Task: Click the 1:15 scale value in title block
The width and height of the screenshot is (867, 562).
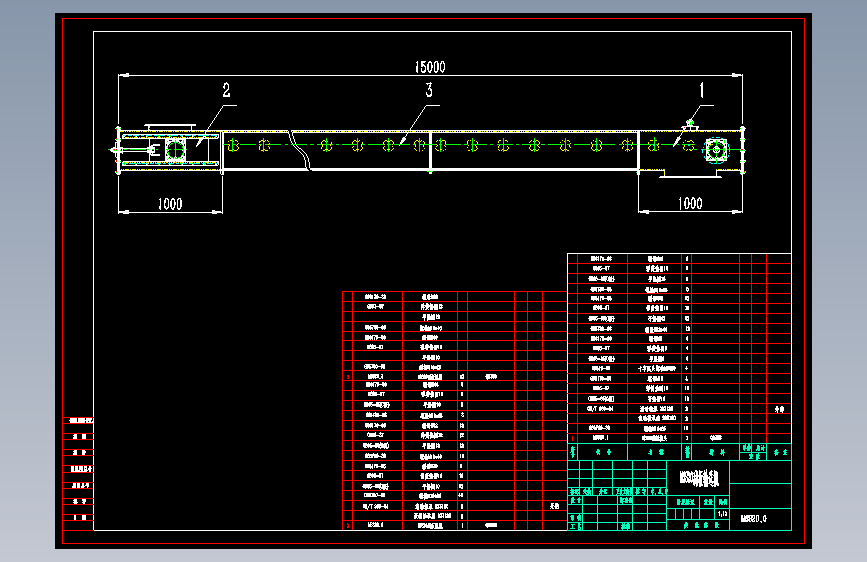Action: click(722, 514)
